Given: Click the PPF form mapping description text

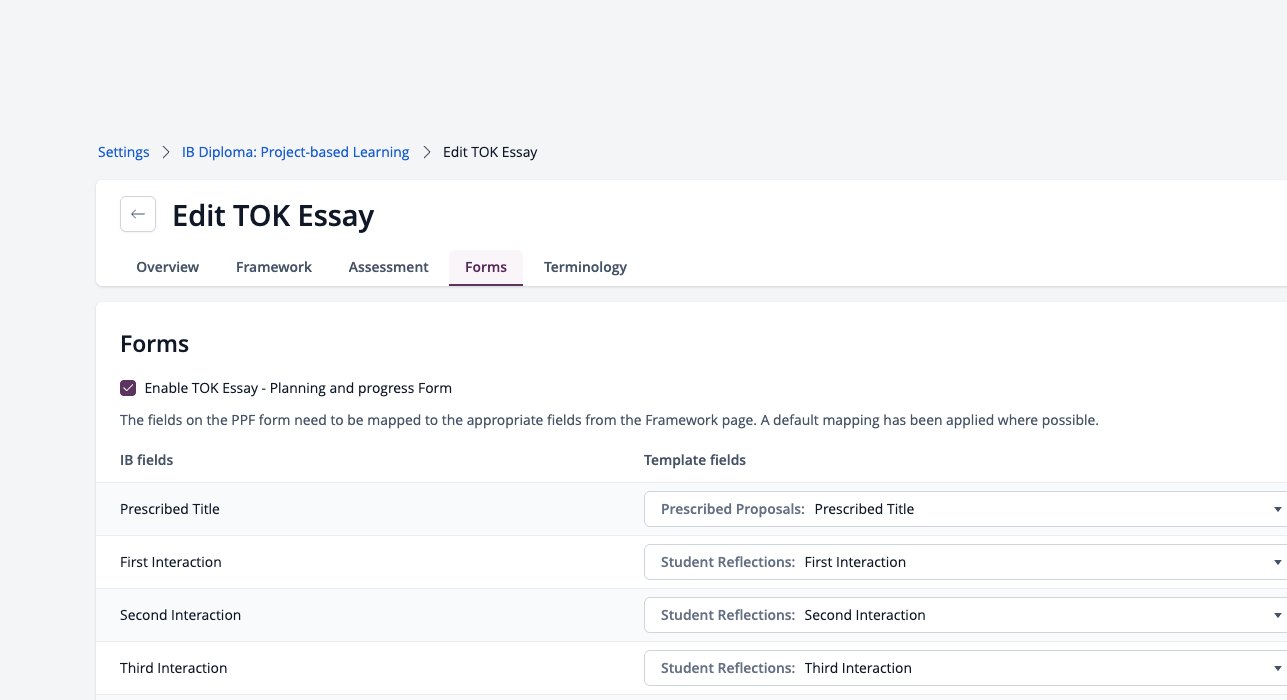Looking at the screenshot, I should pos(609,420).
